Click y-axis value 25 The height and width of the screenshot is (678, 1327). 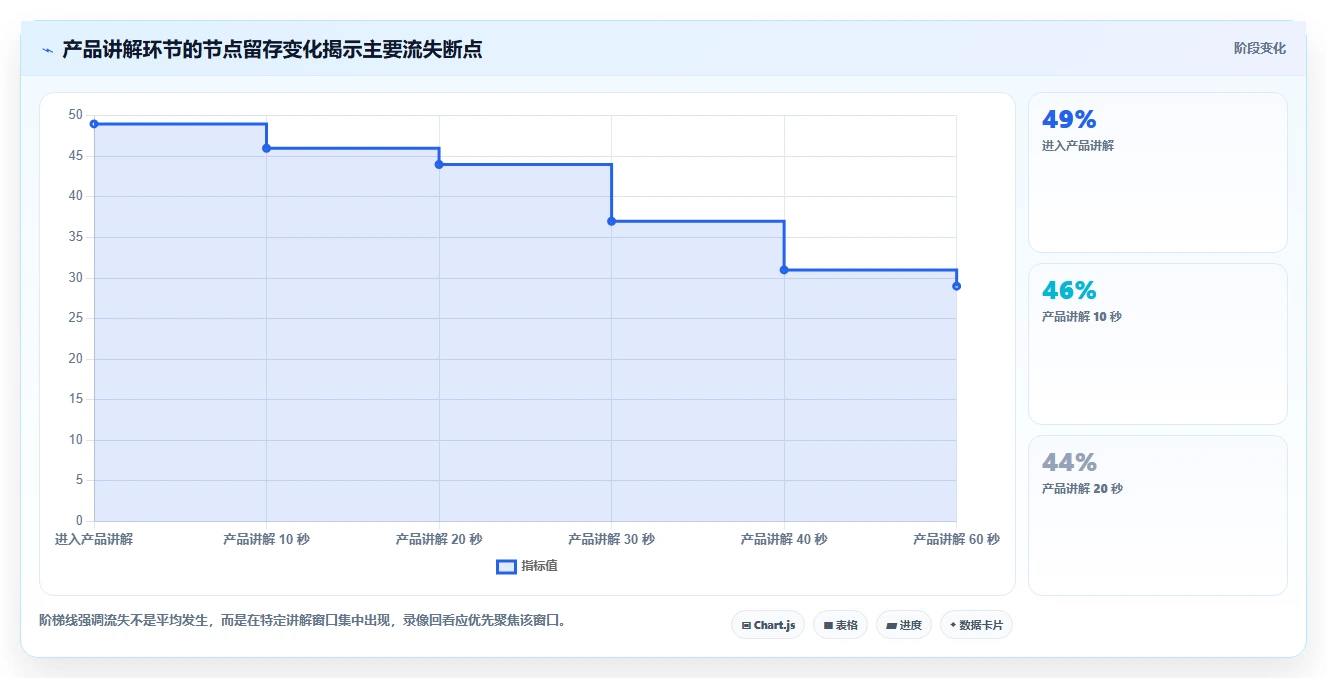76,318
